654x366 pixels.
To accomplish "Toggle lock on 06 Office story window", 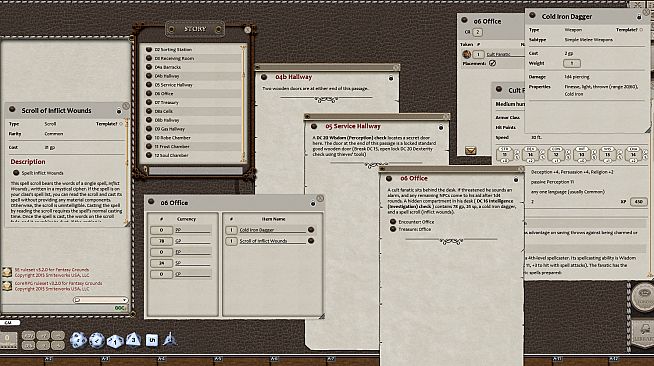I will [516, 180].
